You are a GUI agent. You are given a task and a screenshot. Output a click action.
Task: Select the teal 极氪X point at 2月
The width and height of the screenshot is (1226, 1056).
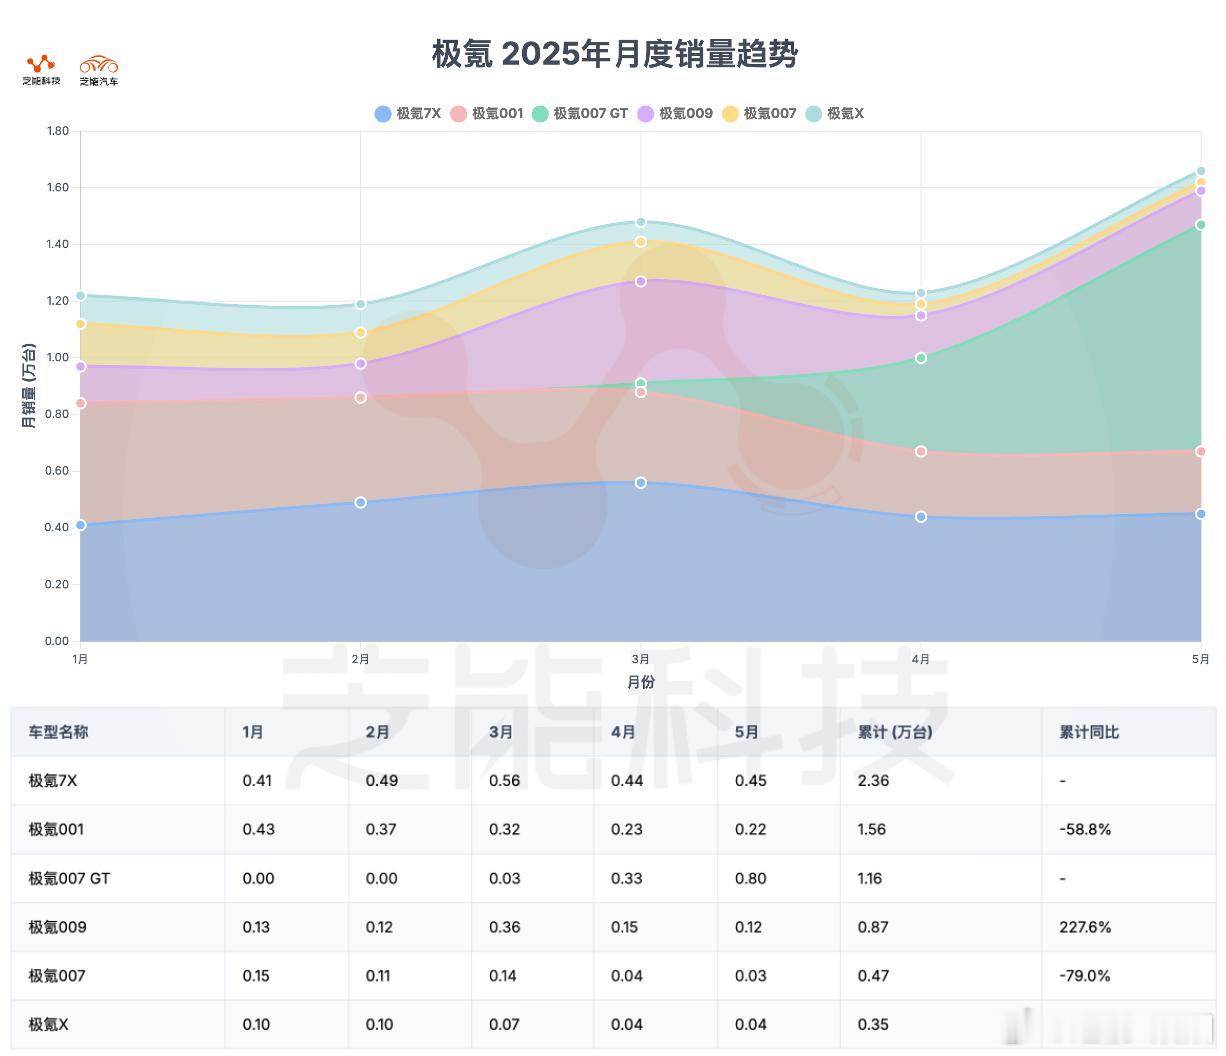361,304
